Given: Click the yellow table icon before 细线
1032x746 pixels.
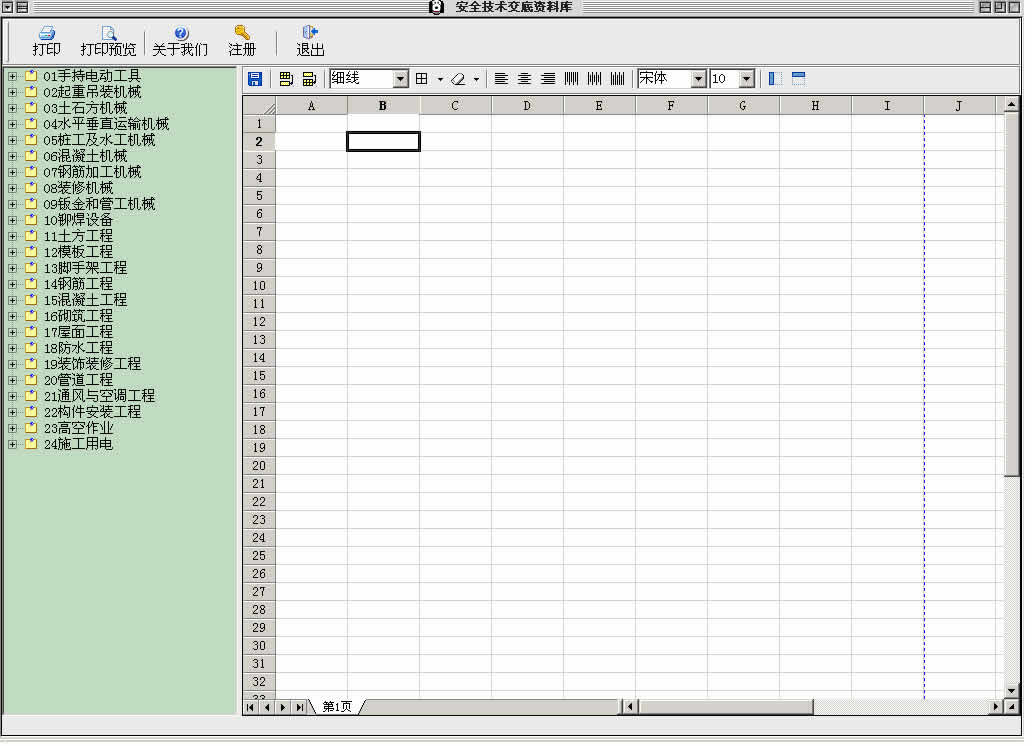Looking at the screenshot, I should [309, 80].
